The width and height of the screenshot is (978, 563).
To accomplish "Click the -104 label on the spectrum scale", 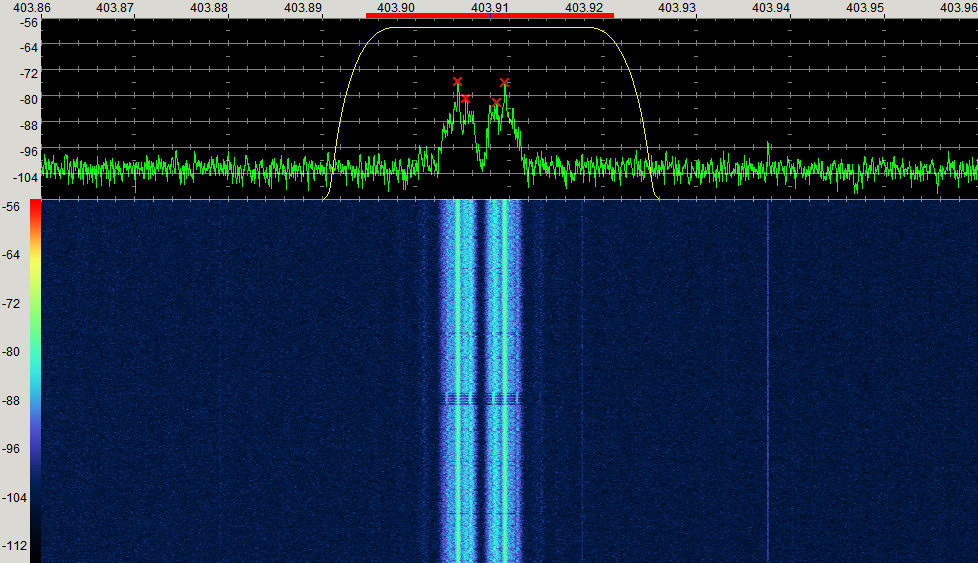I will point(26,178).
